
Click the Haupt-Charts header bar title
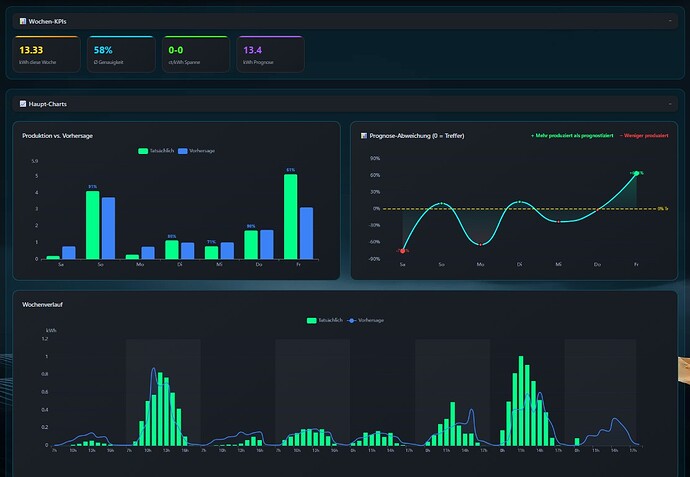point(48,104)
